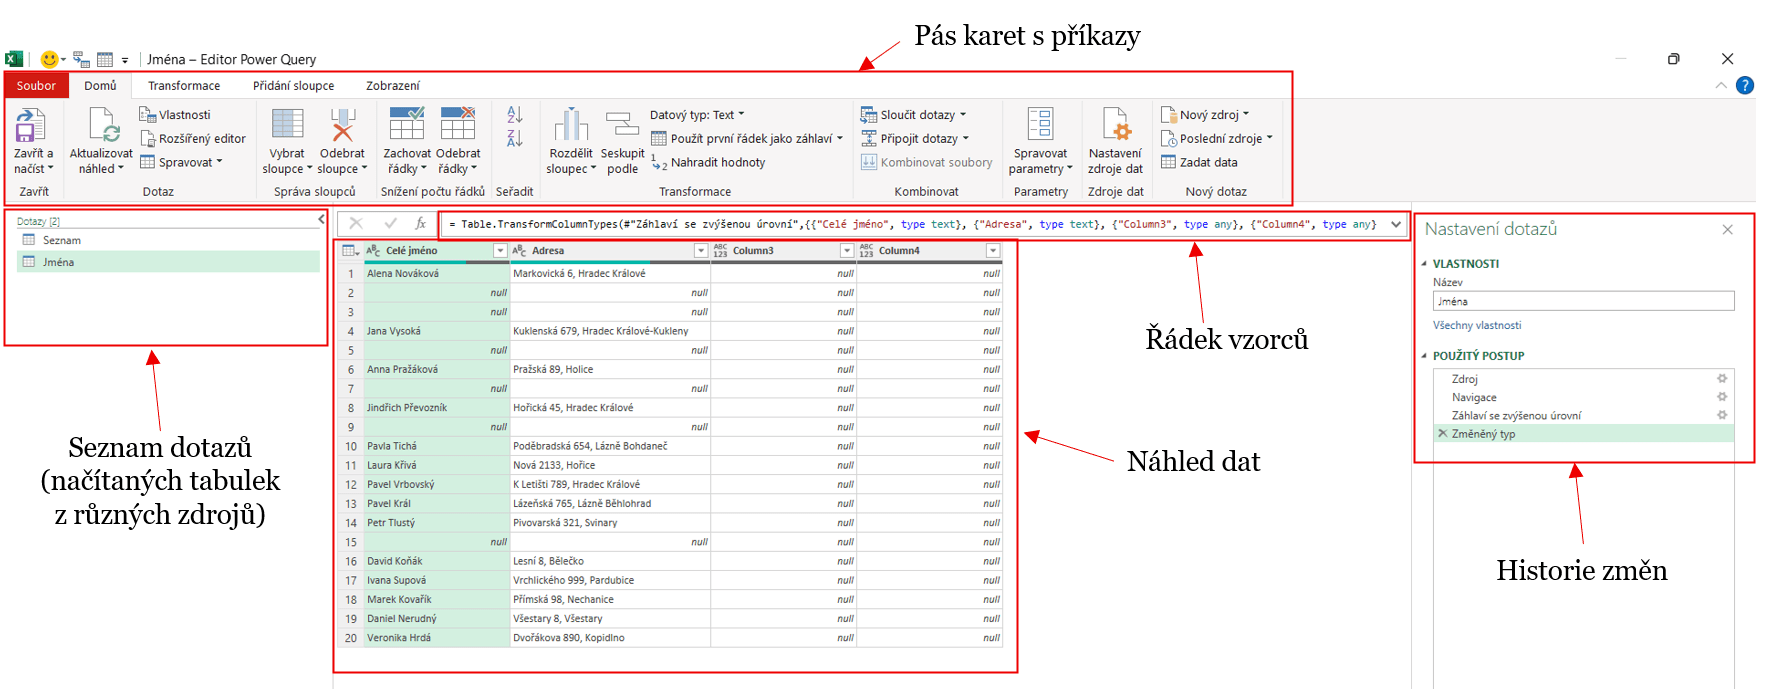Click the Zavřít a načíst icon
Viewport: 1774px width, 689px height.
[x=31, y=126]
